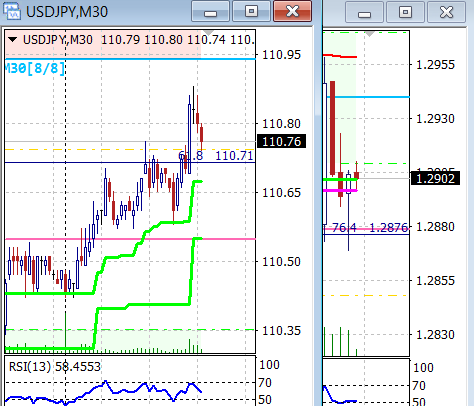Click the RSI 70 level label on USDJPY chart
The image size is (474, 406).
click(x=265, y=382)
